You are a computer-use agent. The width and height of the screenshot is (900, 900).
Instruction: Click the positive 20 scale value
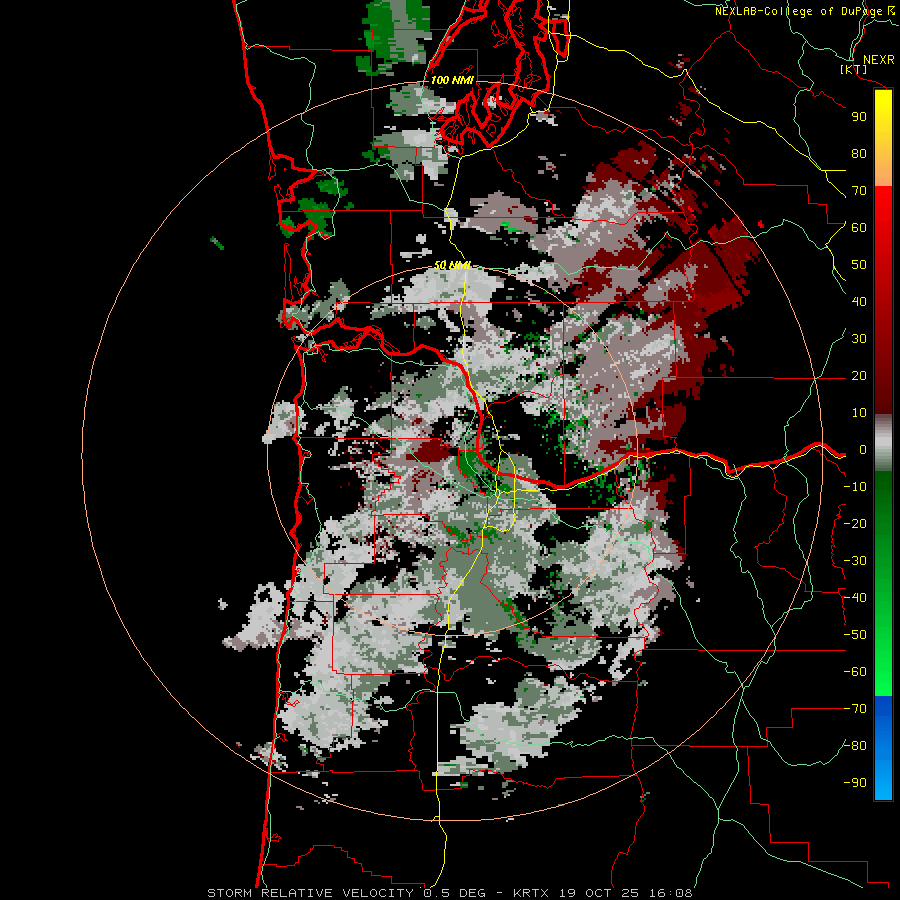point(859,376)
